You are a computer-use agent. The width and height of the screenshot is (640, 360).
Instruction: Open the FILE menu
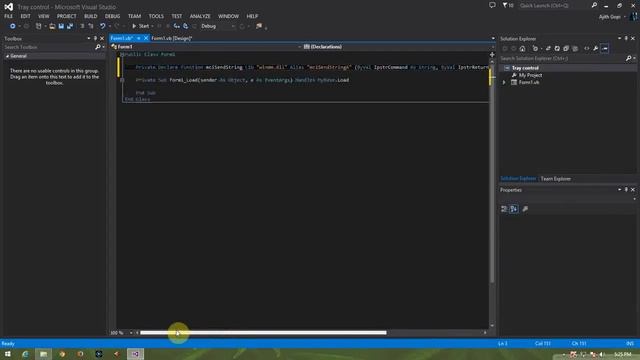coord(8,16)
